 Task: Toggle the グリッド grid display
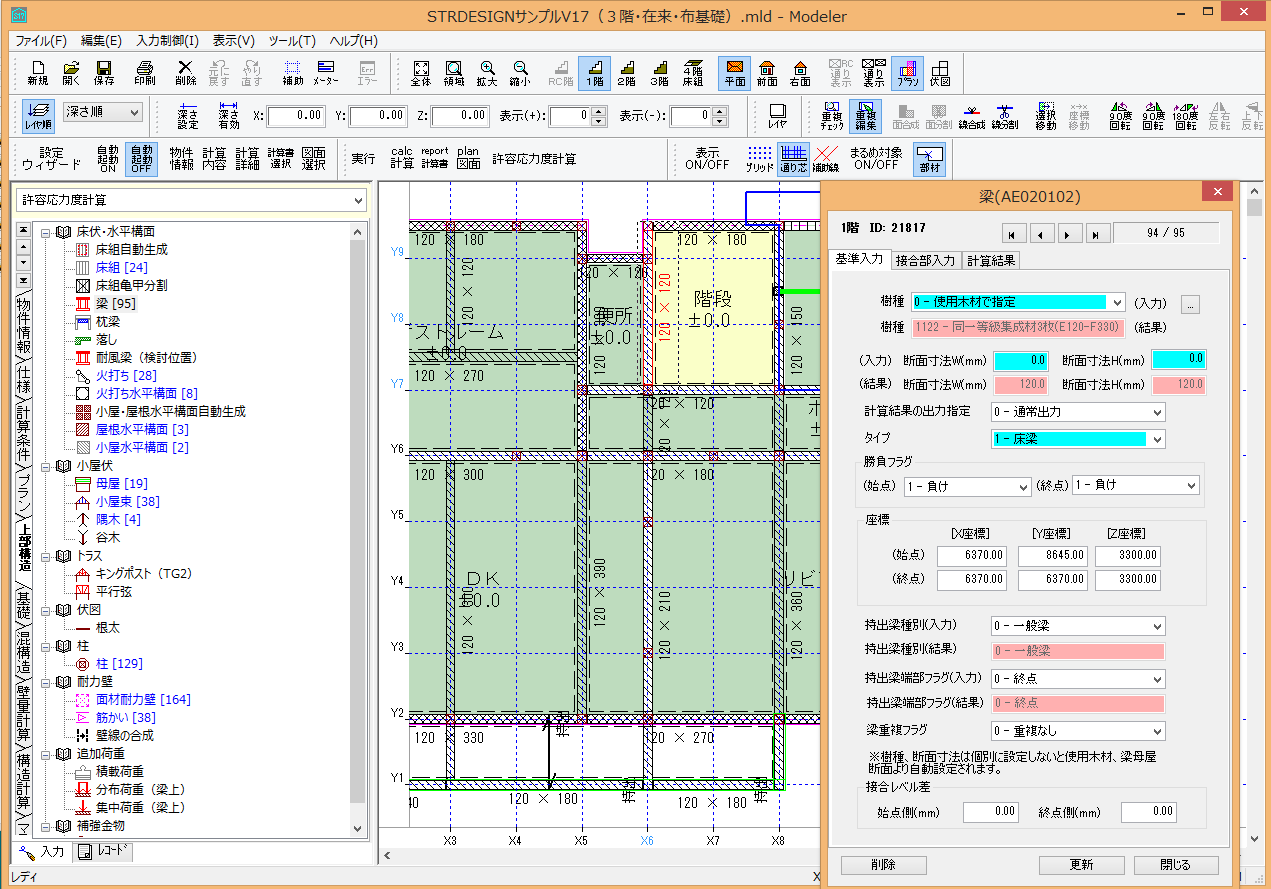pos(760,158)
